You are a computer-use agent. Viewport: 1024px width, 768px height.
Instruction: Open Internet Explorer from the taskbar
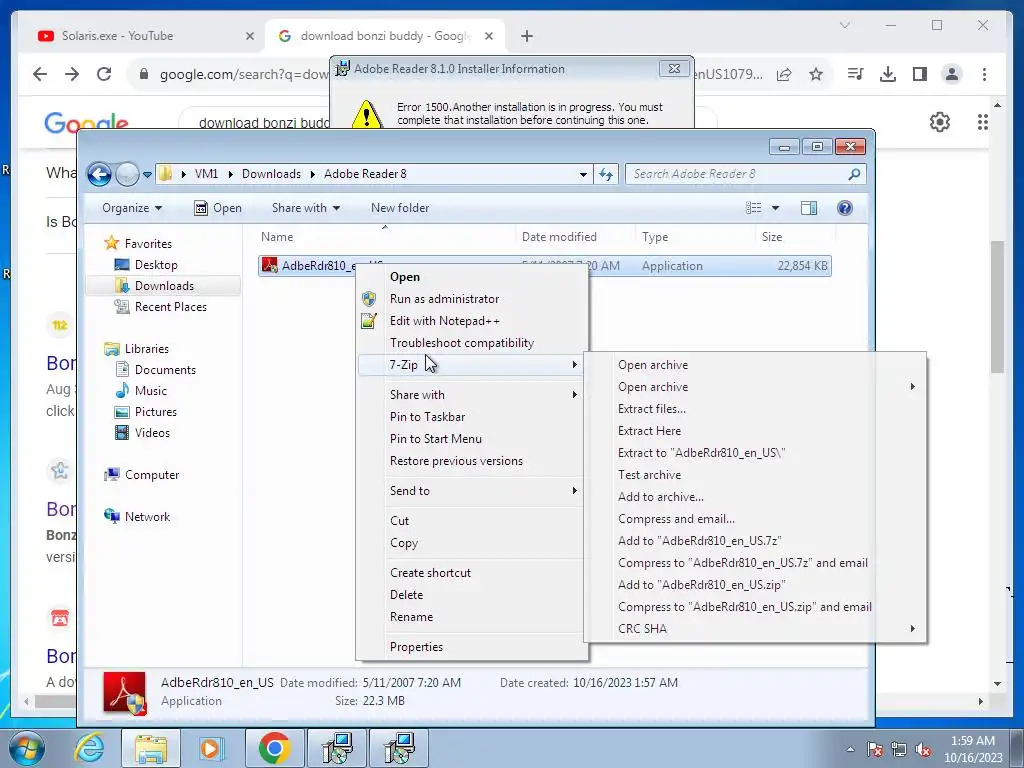pyautogui.click(x=88, y=748)
